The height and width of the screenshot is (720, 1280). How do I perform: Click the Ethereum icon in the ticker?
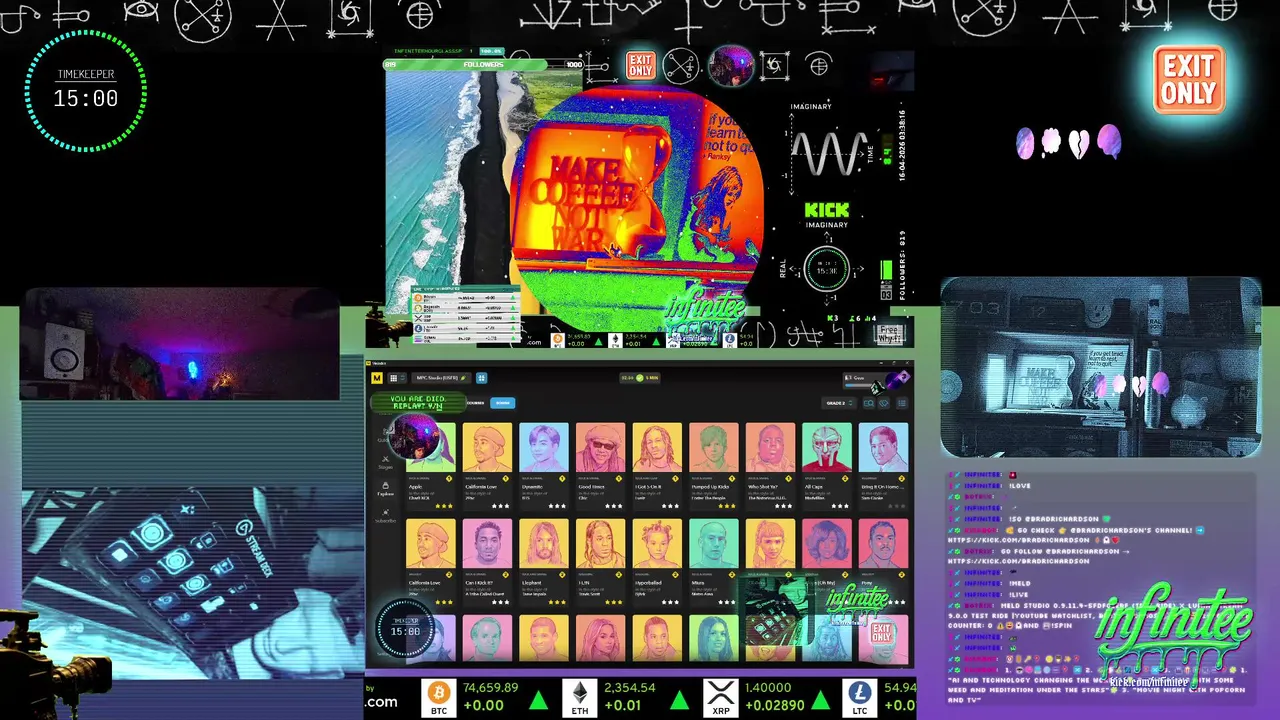580,694
